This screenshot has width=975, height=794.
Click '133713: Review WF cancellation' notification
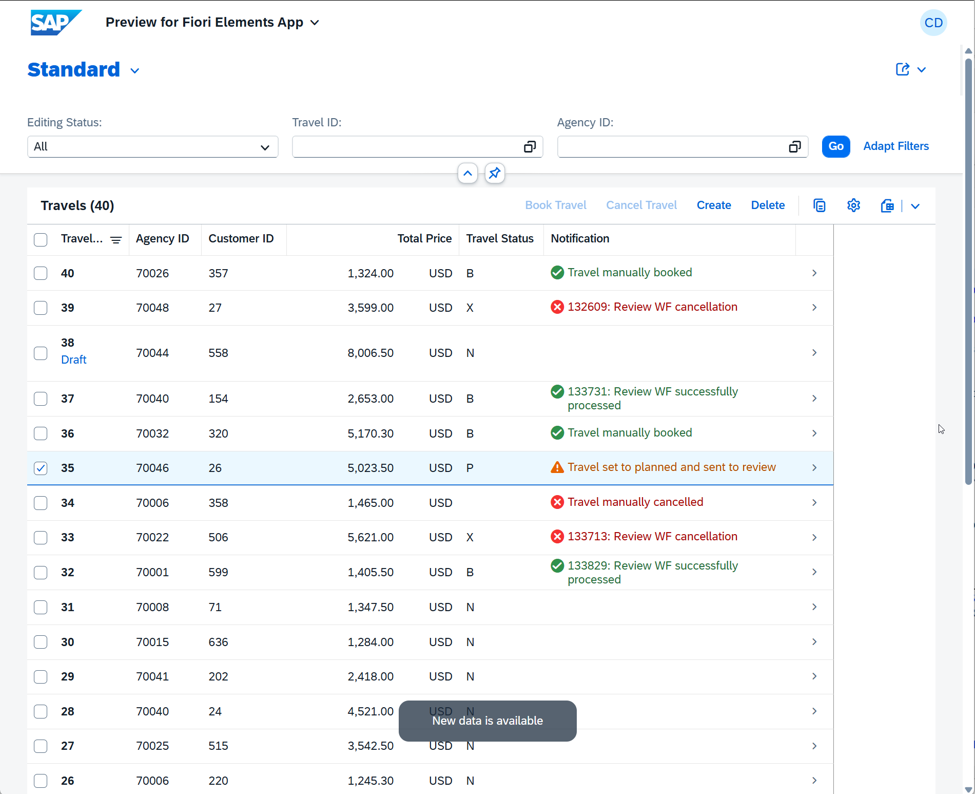pyautogui.click(x=652, y=537)
